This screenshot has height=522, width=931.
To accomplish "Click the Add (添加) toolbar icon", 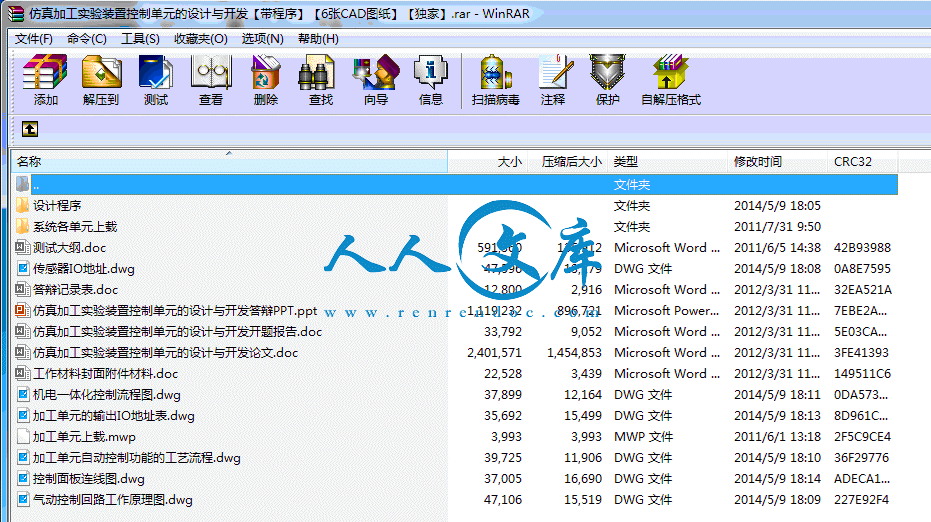I will [45, 73].
